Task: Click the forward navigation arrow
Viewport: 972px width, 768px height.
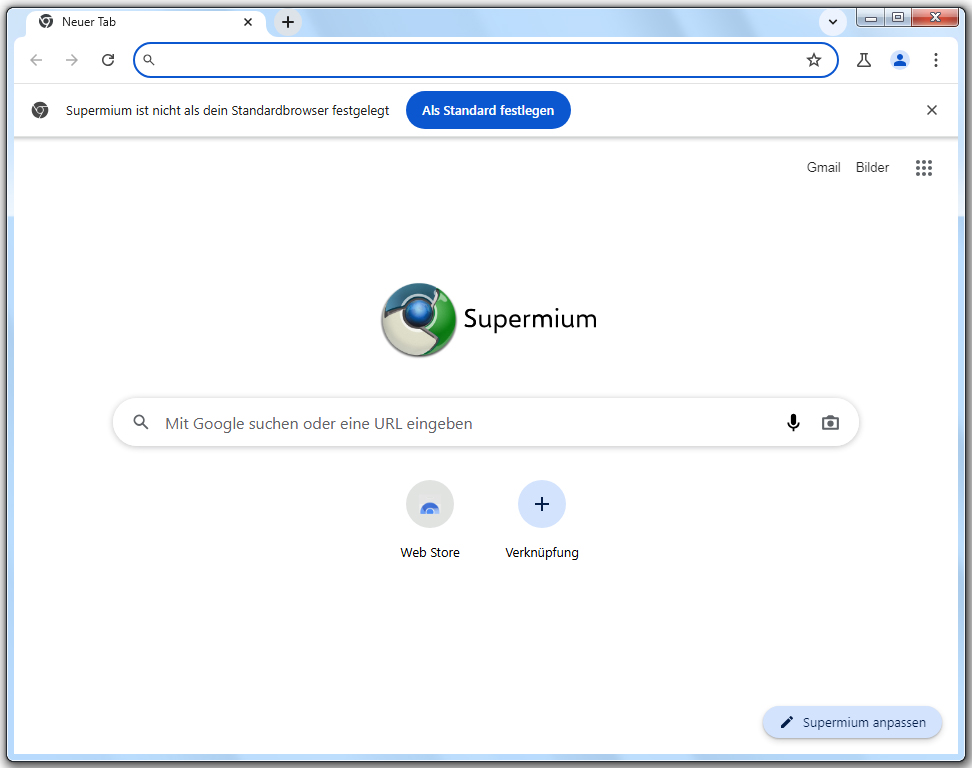Action: click(x=72, y=60)
